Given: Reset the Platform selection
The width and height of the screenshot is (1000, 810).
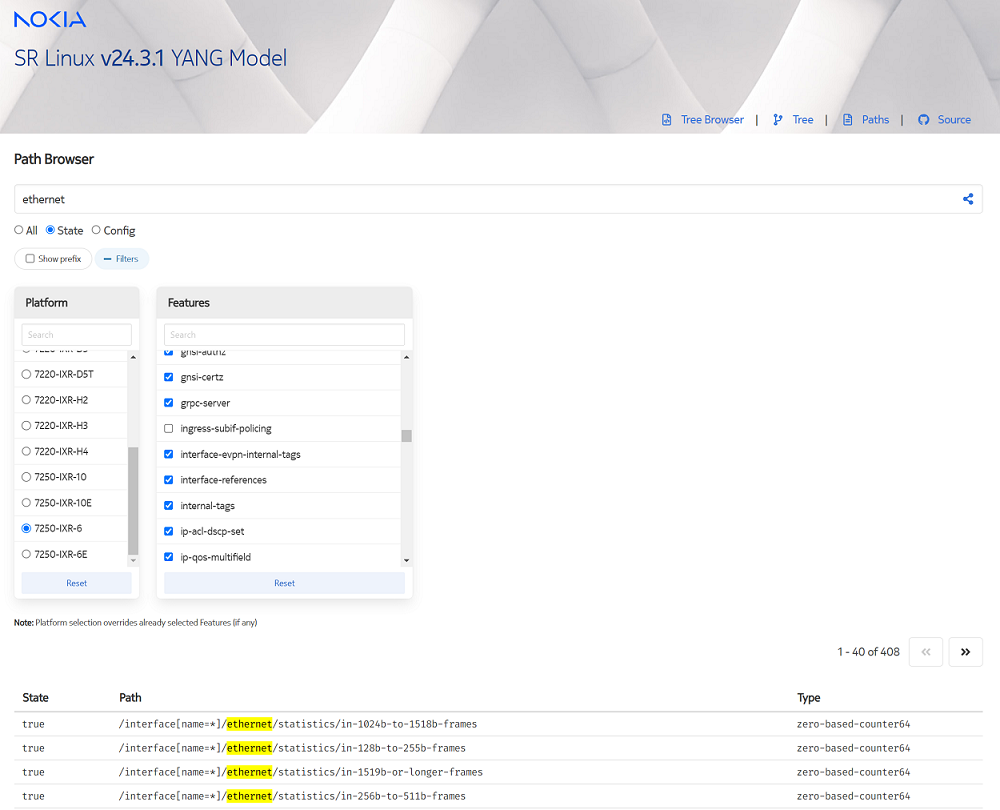Looking at the screenshot, I should 76,583.
